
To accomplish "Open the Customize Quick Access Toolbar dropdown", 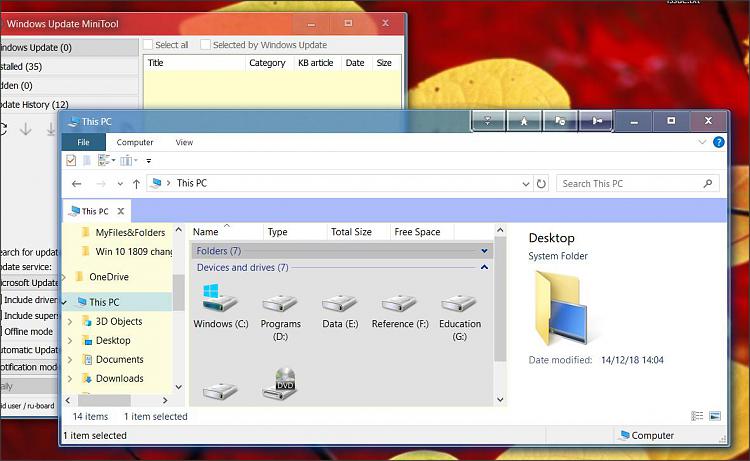I will pyautogui.click(x=149, y=161).
